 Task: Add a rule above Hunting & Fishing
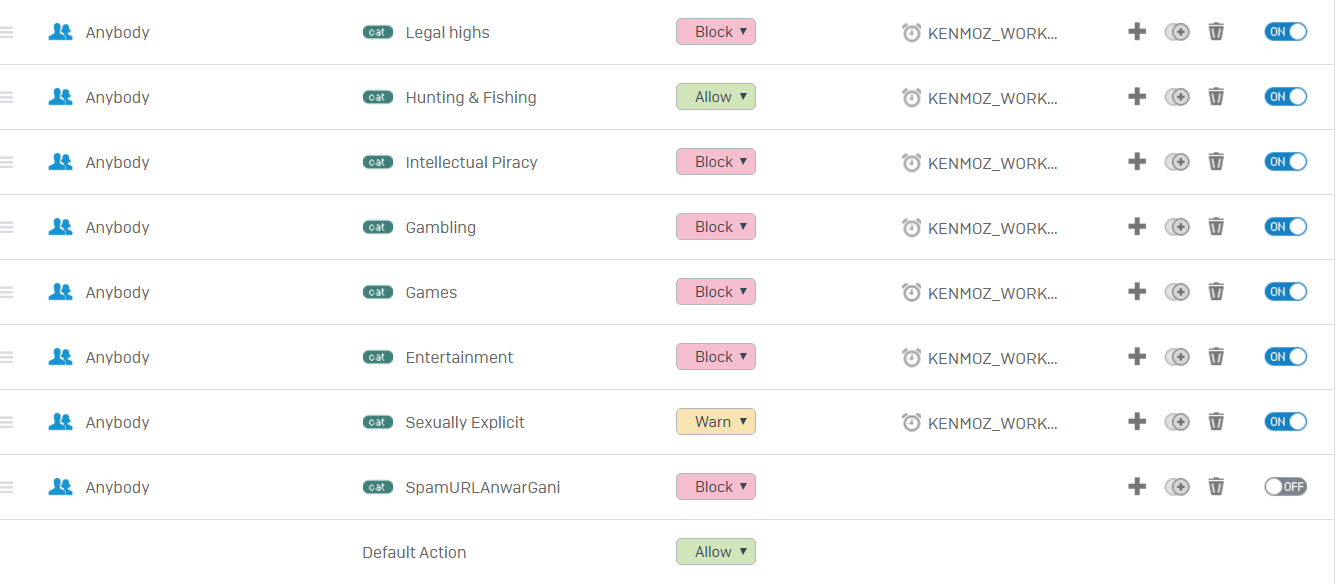point(1137,97)
